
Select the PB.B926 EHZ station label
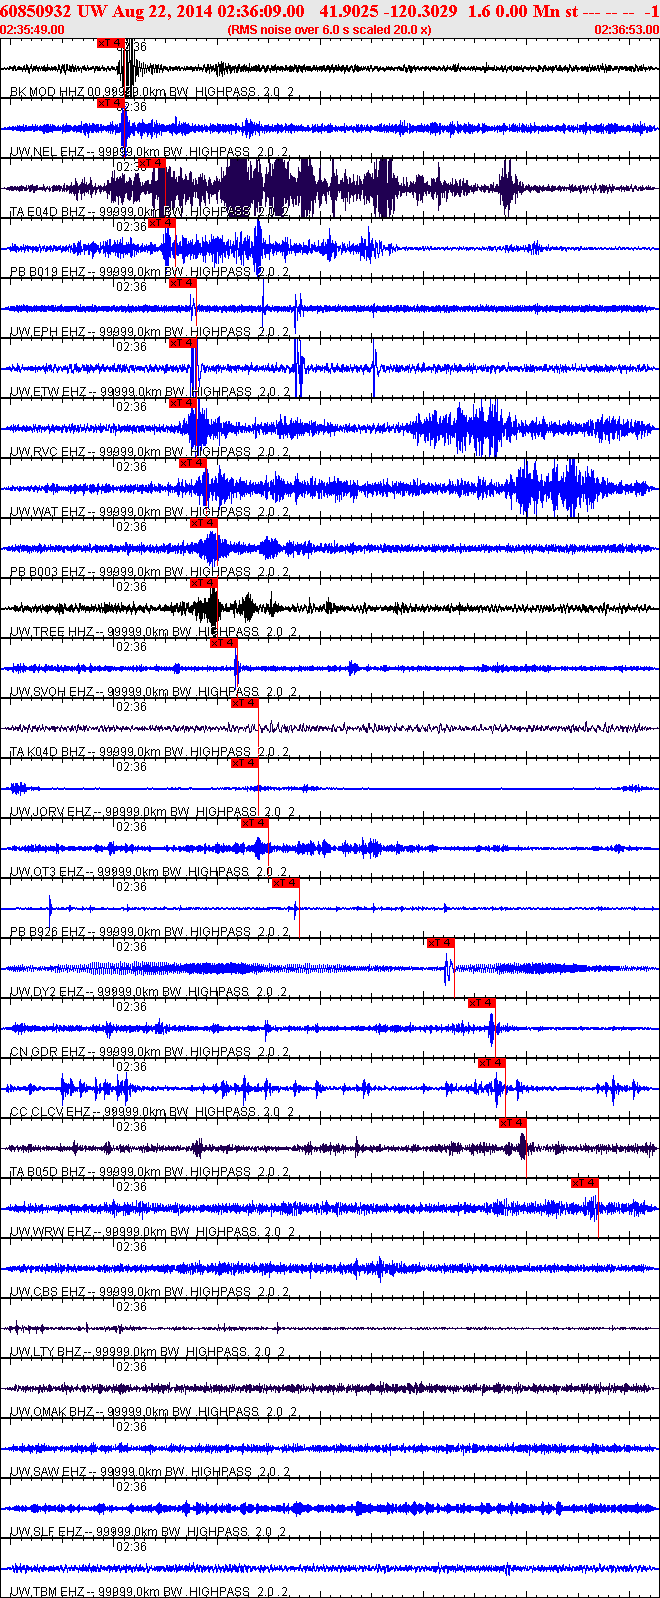point(149,932)
